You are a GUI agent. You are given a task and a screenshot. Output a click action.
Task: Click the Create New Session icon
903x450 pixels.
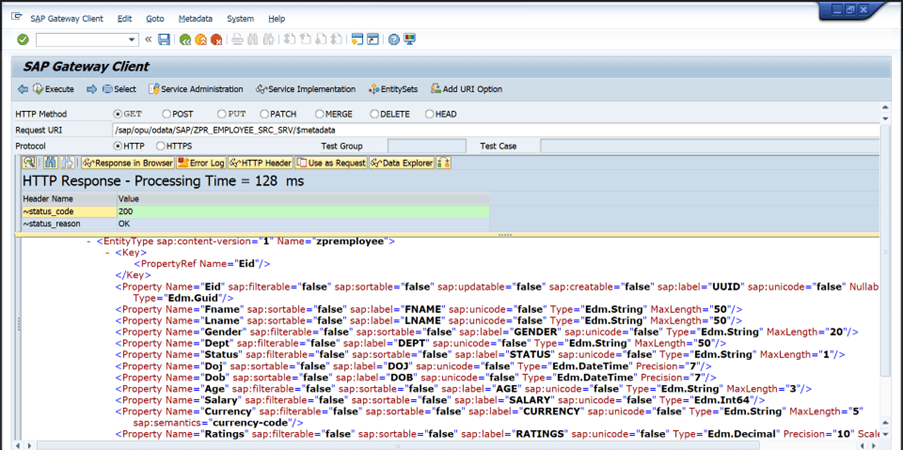point(358,40)
